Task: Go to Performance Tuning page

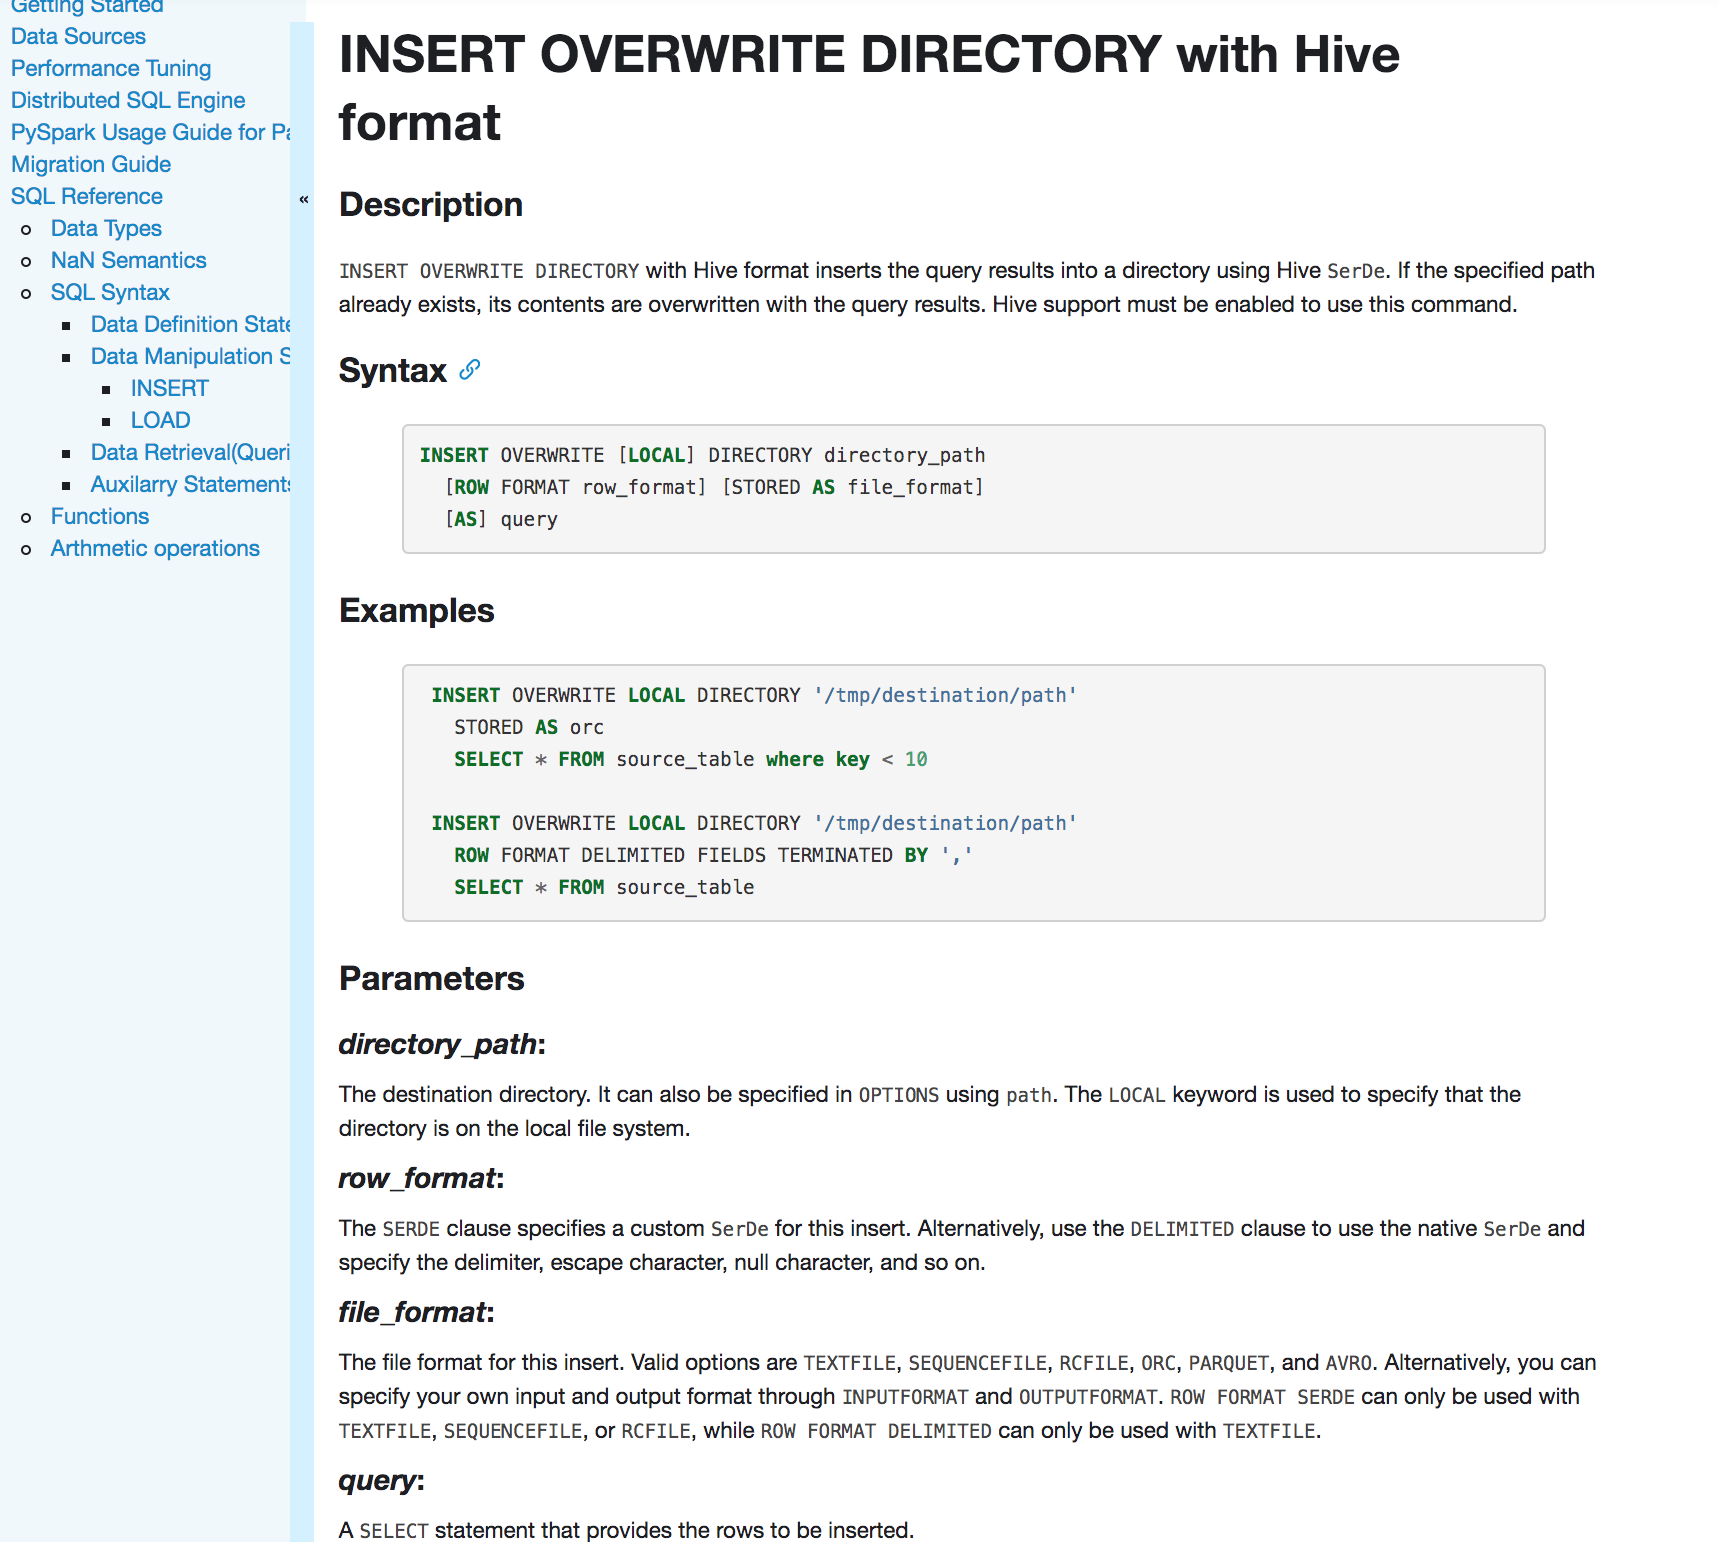Action: click(111, 69)
